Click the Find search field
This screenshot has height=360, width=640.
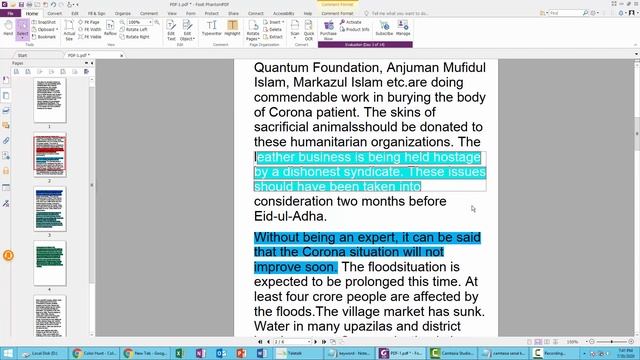[x=565, y=13]
